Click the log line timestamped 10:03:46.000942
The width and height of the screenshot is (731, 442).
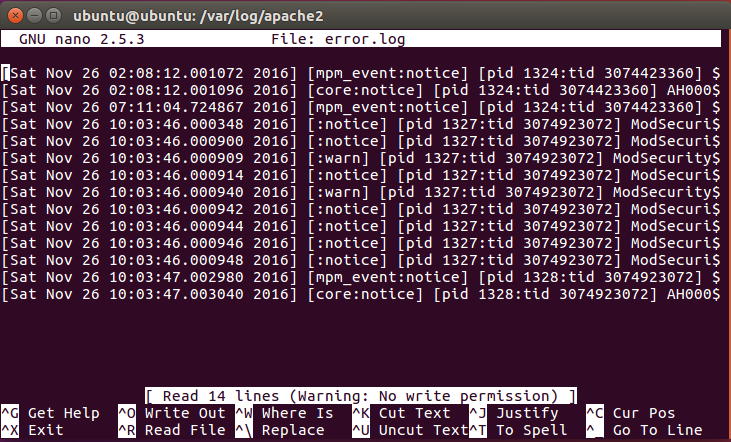[x=361, y=209]
